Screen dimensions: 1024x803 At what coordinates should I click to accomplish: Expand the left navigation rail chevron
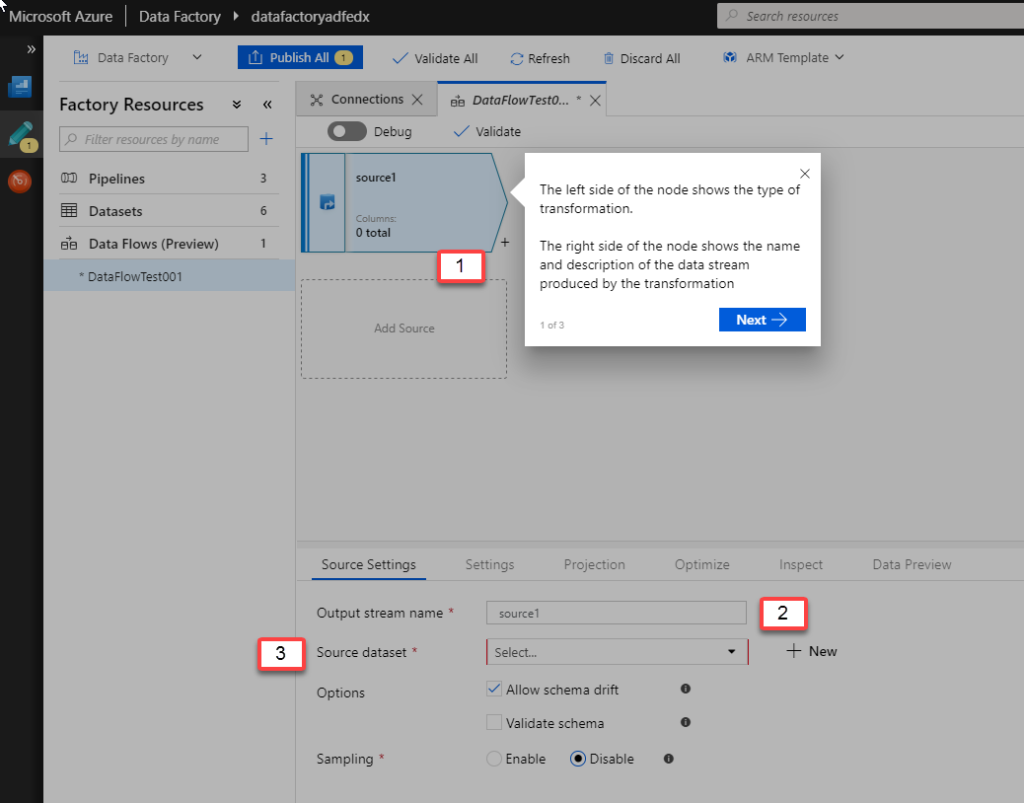(31, 50)
